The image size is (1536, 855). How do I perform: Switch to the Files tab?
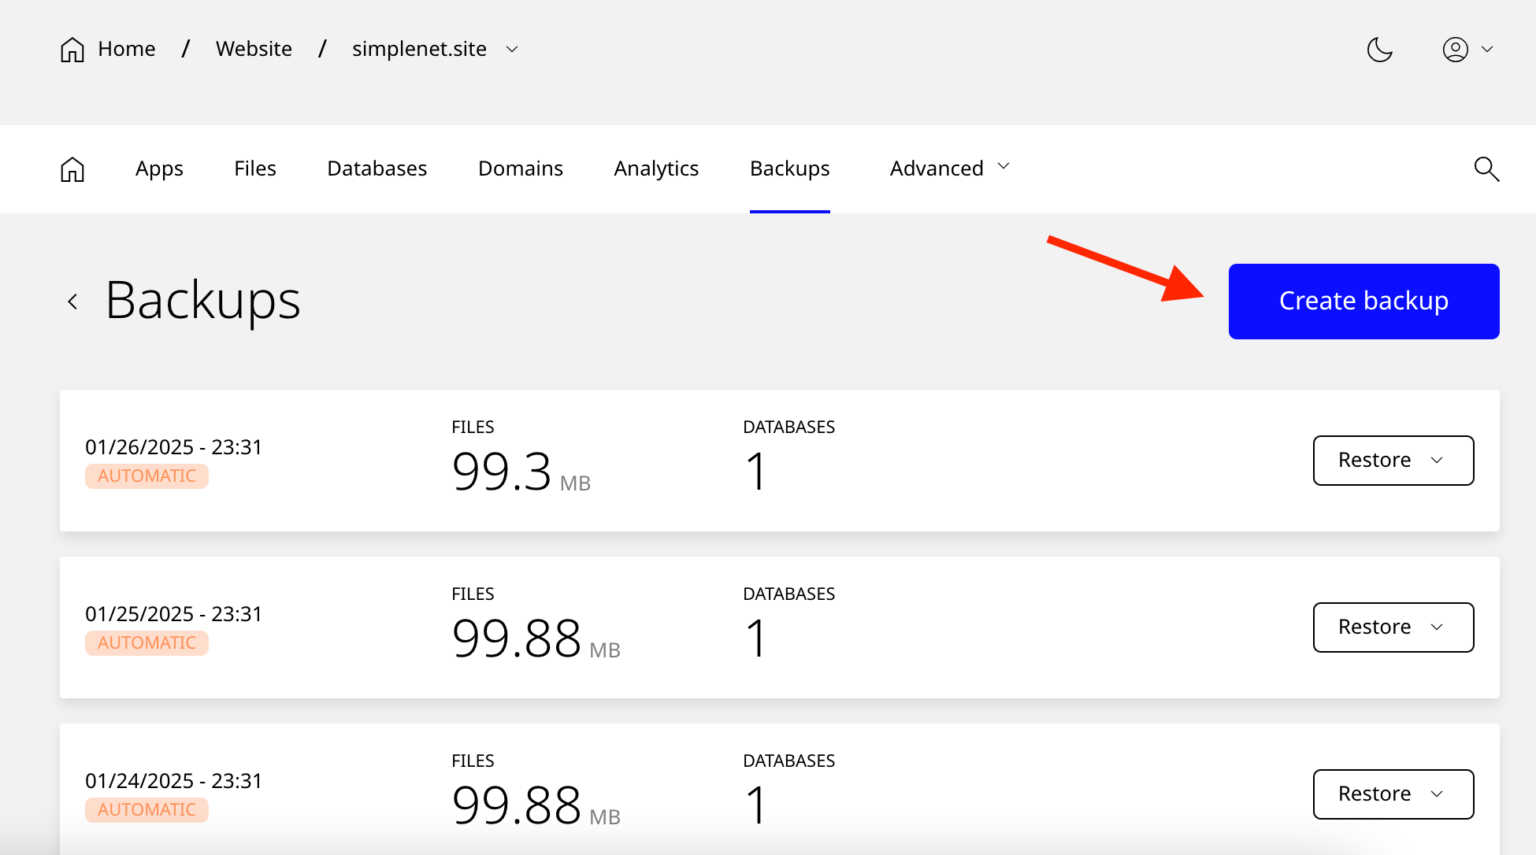255,168
